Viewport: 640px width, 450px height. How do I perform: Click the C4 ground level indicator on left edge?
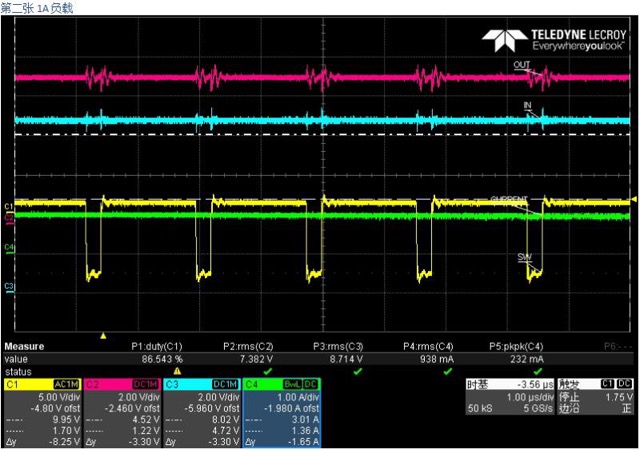click(9, 248)
